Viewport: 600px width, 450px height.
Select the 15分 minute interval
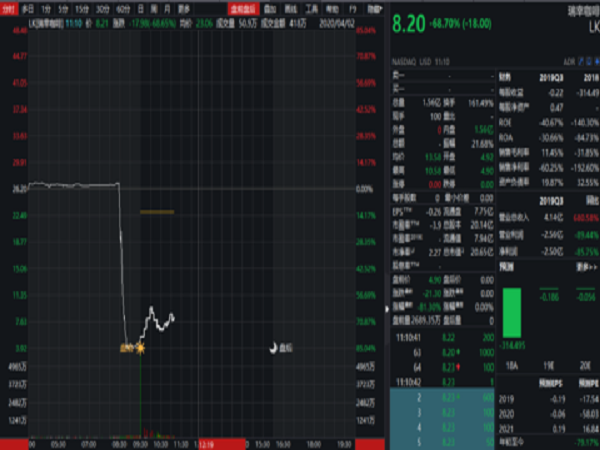(x=79, y=8)
